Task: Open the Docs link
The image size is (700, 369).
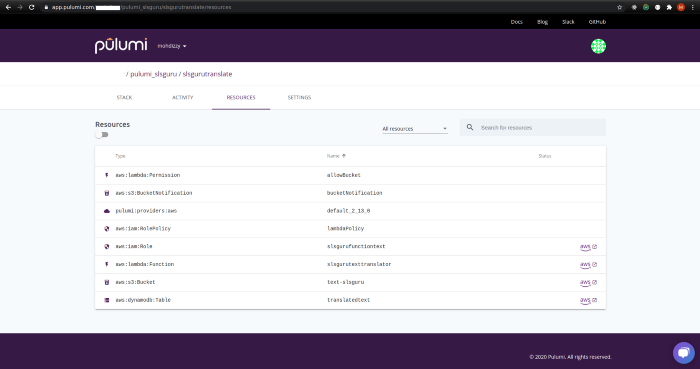Action: 517,21
